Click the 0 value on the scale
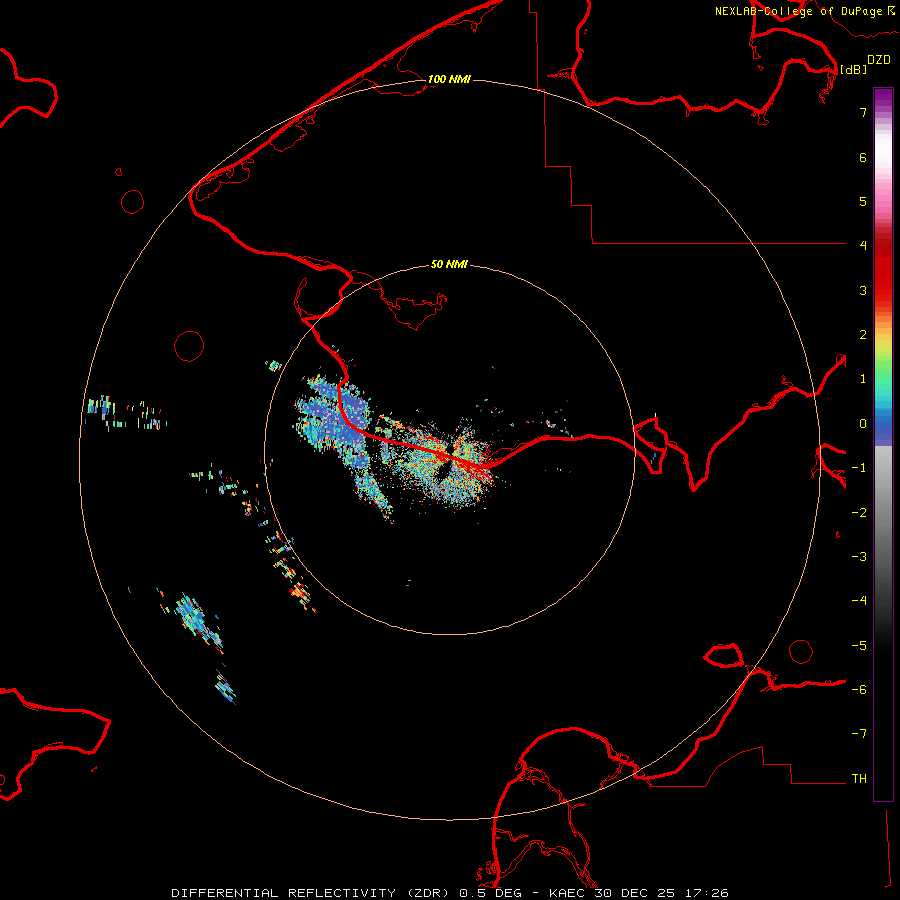900x900 pixels. (863, 424)
